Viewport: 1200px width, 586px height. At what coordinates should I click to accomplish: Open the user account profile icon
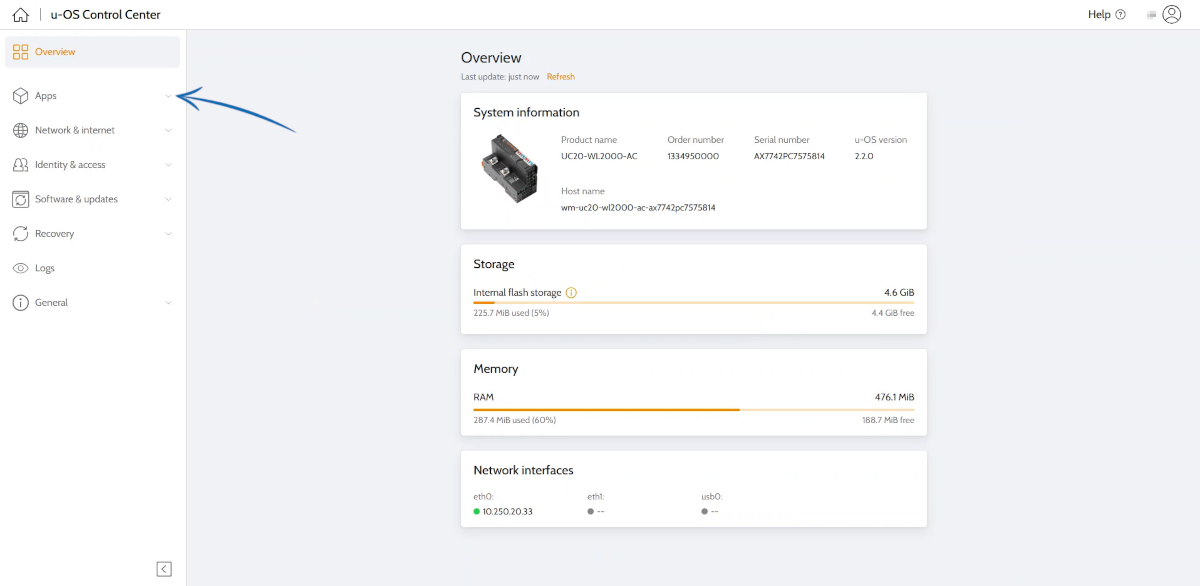pyautogui.click(x=1172, y=15)
